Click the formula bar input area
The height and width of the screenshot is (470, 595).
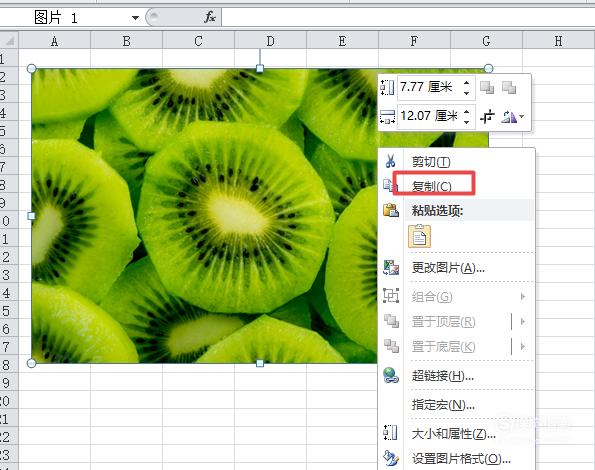point(408,17)
